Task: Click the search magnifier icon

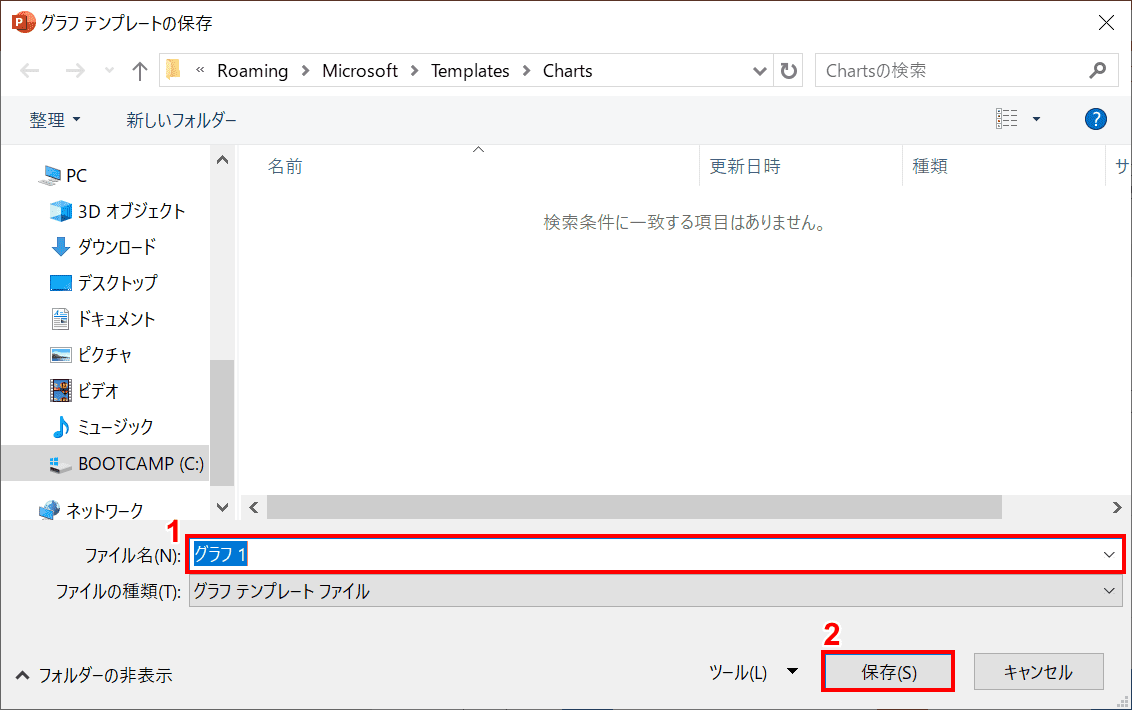Action: point(1098,70)
